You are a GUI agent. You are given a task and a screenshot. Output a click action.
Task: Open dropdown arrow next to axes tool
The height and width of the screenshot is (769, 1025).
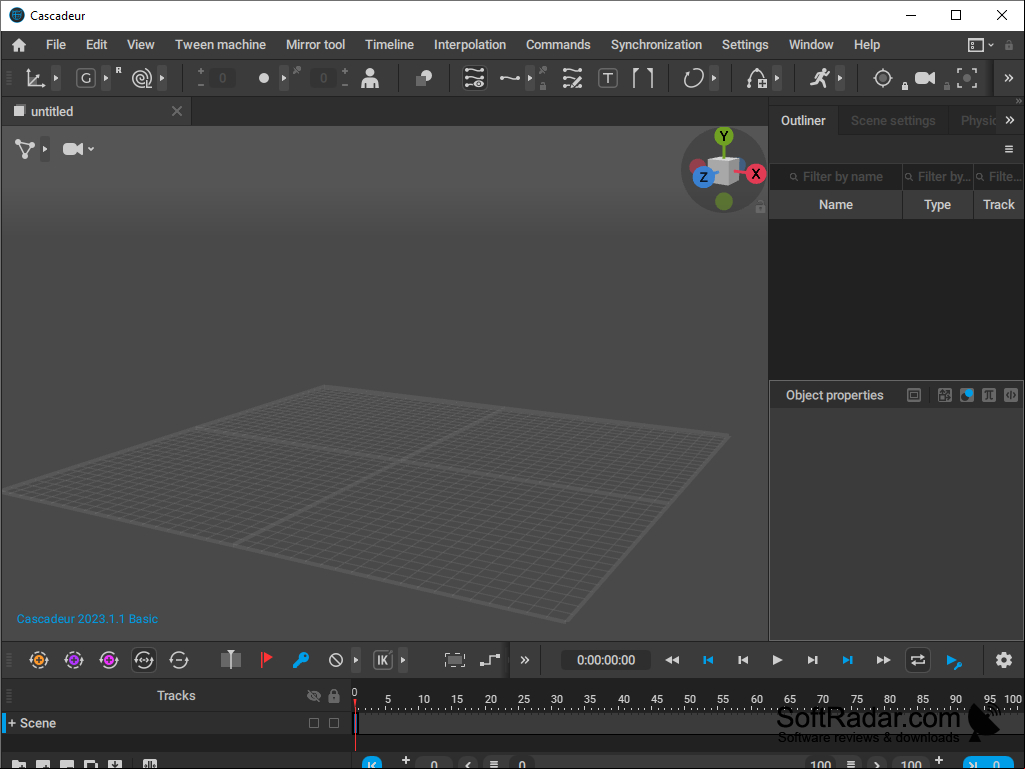click(56, 78)
